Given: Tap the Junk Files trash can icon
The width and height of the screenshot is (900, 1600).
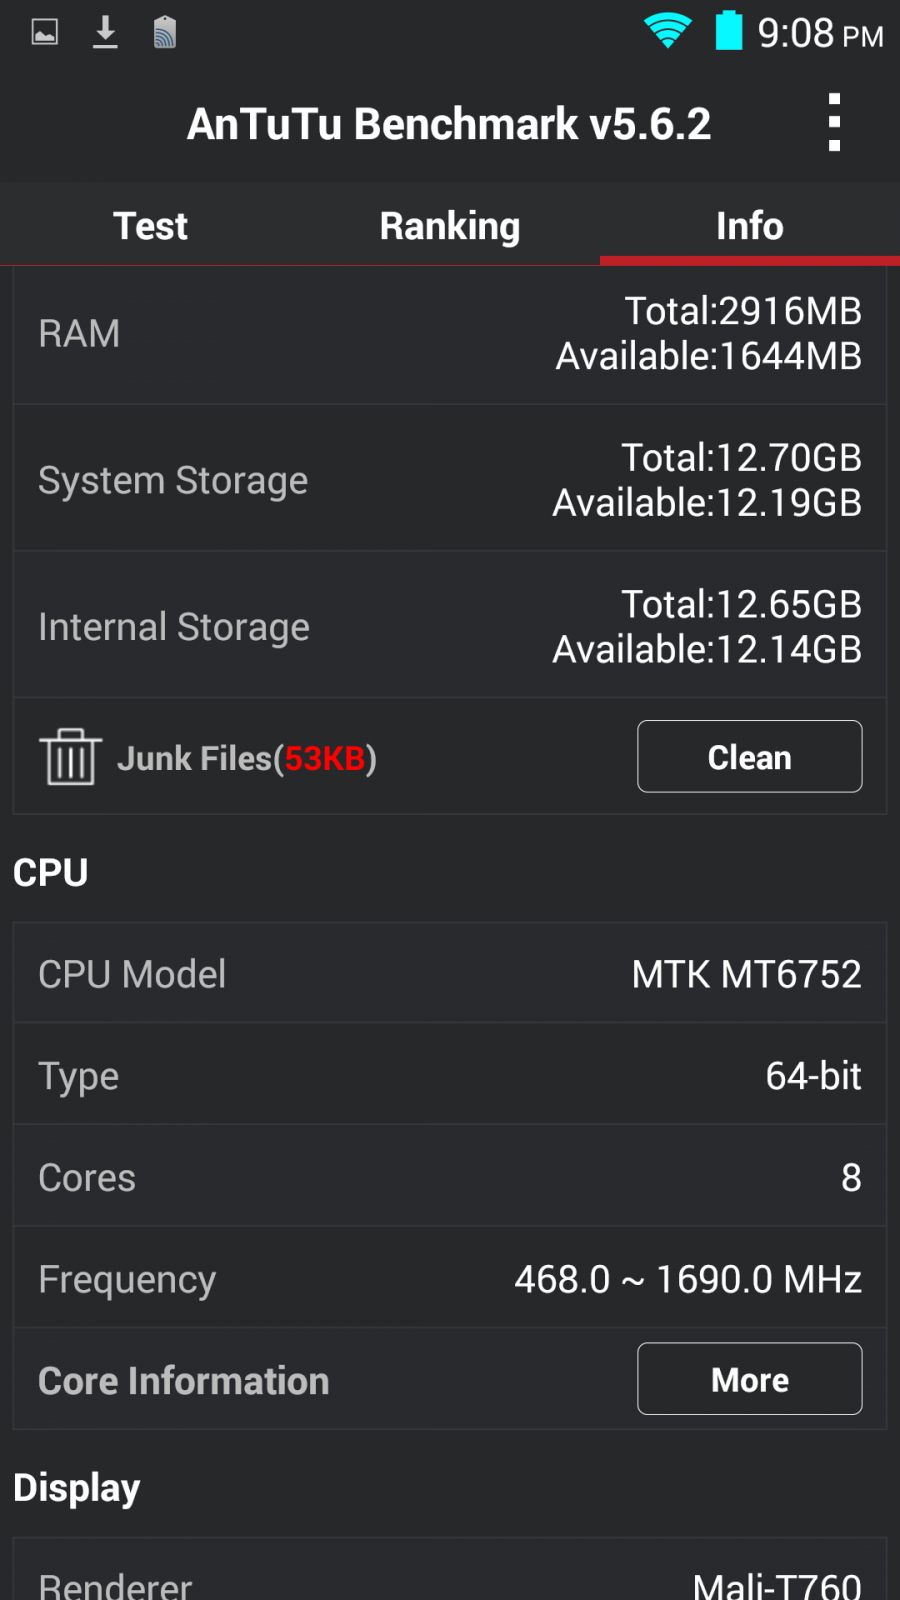Looking at the screenshot, I should (70, 756).
